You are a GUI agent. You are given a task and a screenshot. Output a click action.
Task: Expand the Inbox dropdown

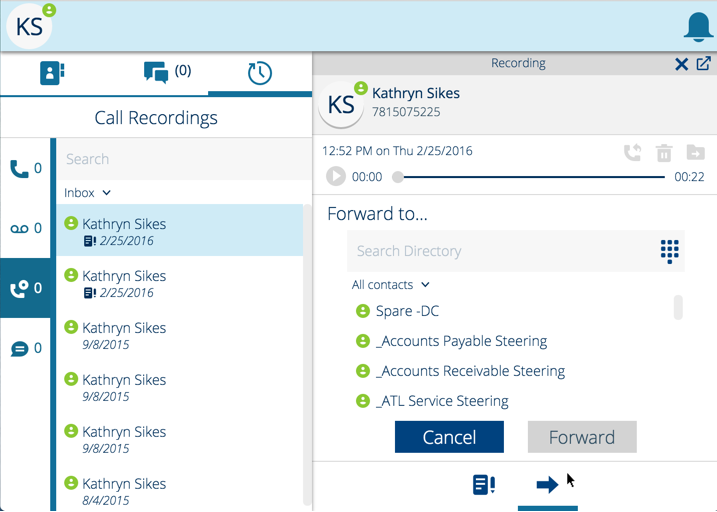(87, 192)
